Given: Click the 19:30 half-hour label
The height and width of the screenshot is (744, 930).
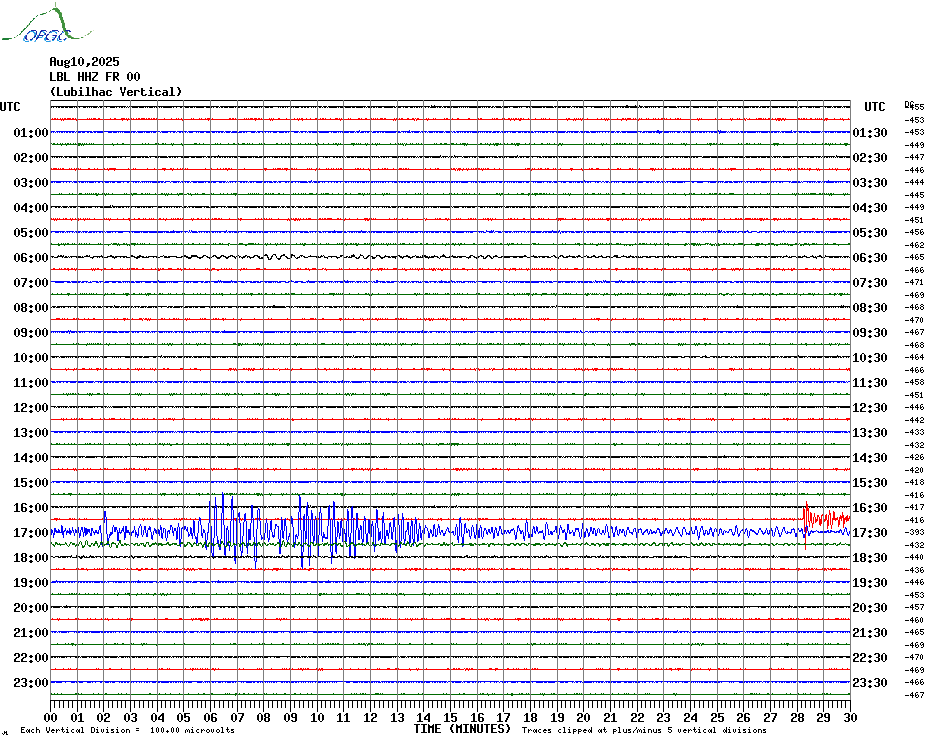Looking at the screenshot, I should point(870,583).
